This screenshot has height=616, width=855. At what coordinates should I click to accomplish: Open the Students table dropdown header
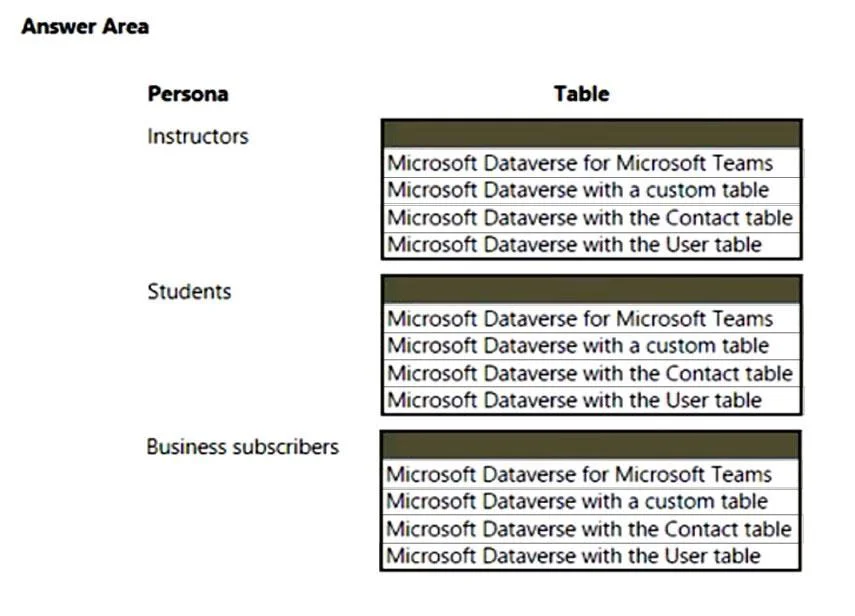click(592, 289)
